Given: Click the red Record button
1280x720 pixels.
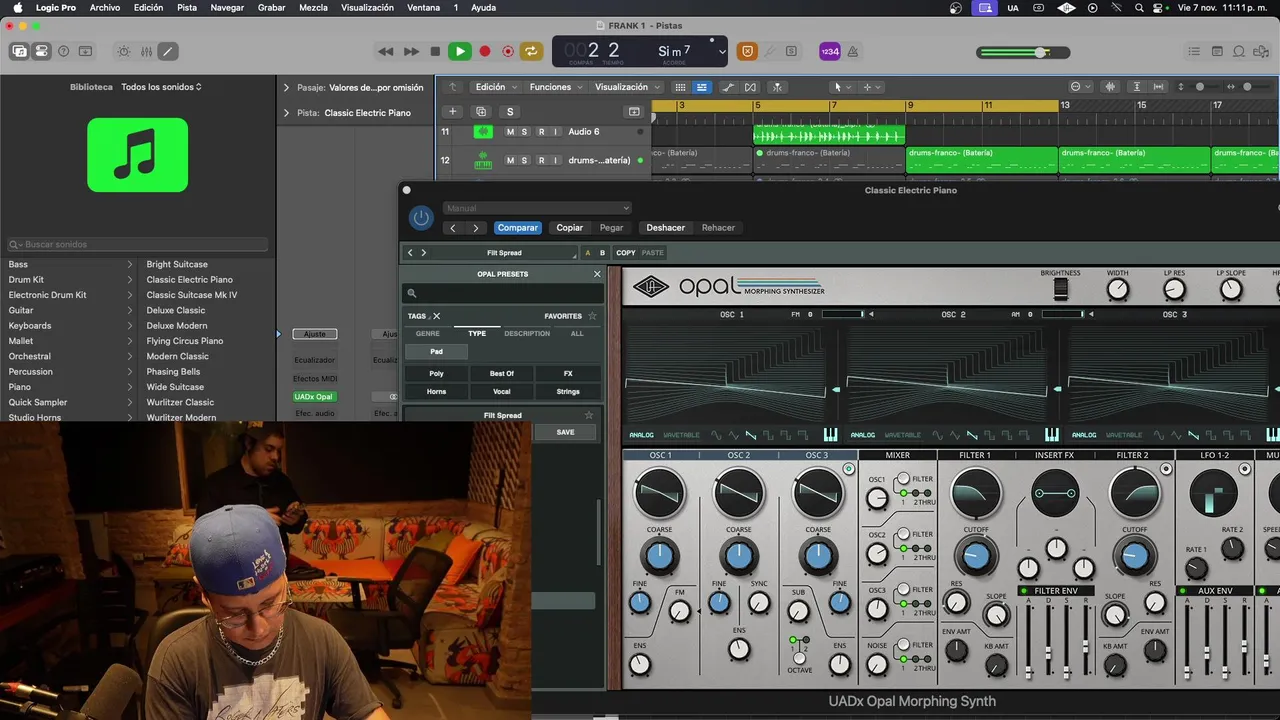Looking at the screenshot, I should pos(485,51).
